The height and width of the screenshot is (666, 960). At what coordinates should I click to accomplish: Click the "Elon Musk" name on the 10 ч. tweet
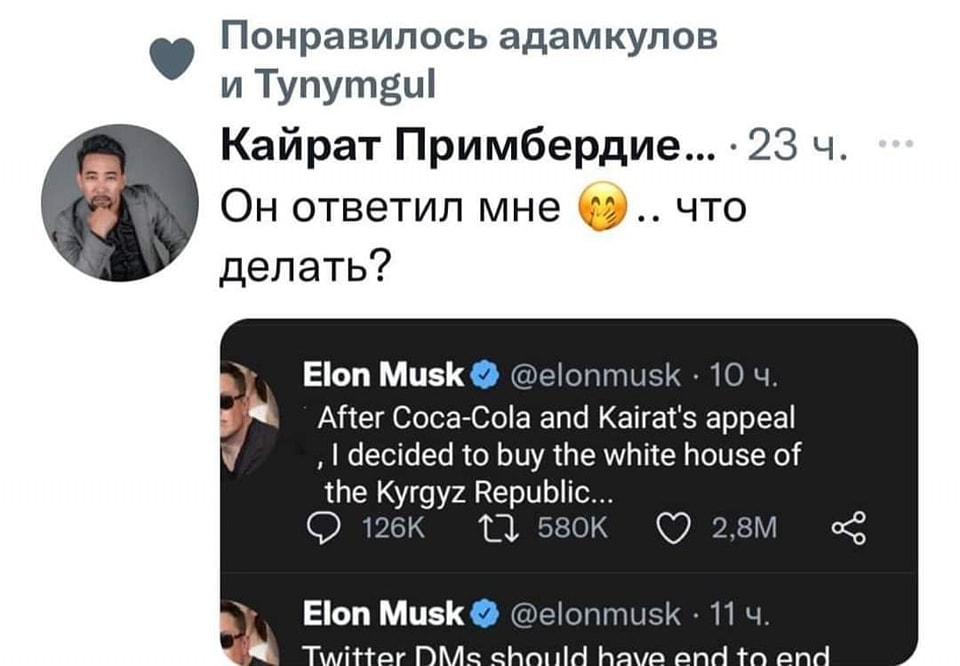coord(383,376)
